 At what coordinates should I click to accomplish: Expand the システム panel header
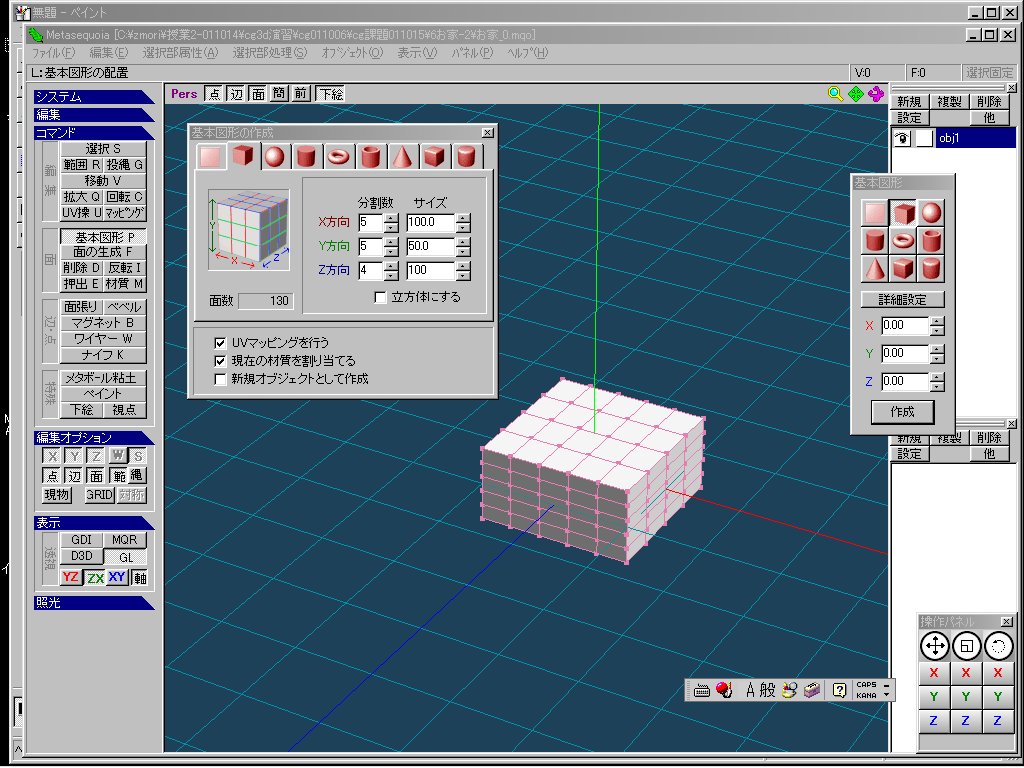(x=94, y=97)
